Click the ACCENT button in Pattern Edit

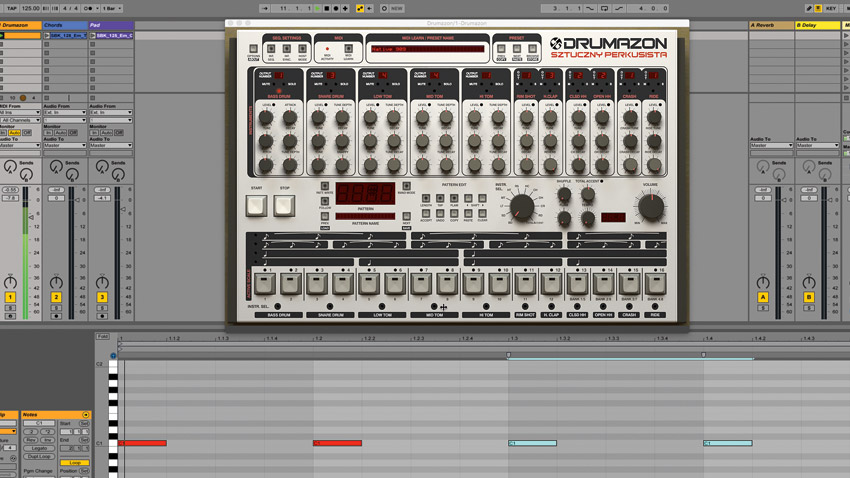(x=426, y=214)
